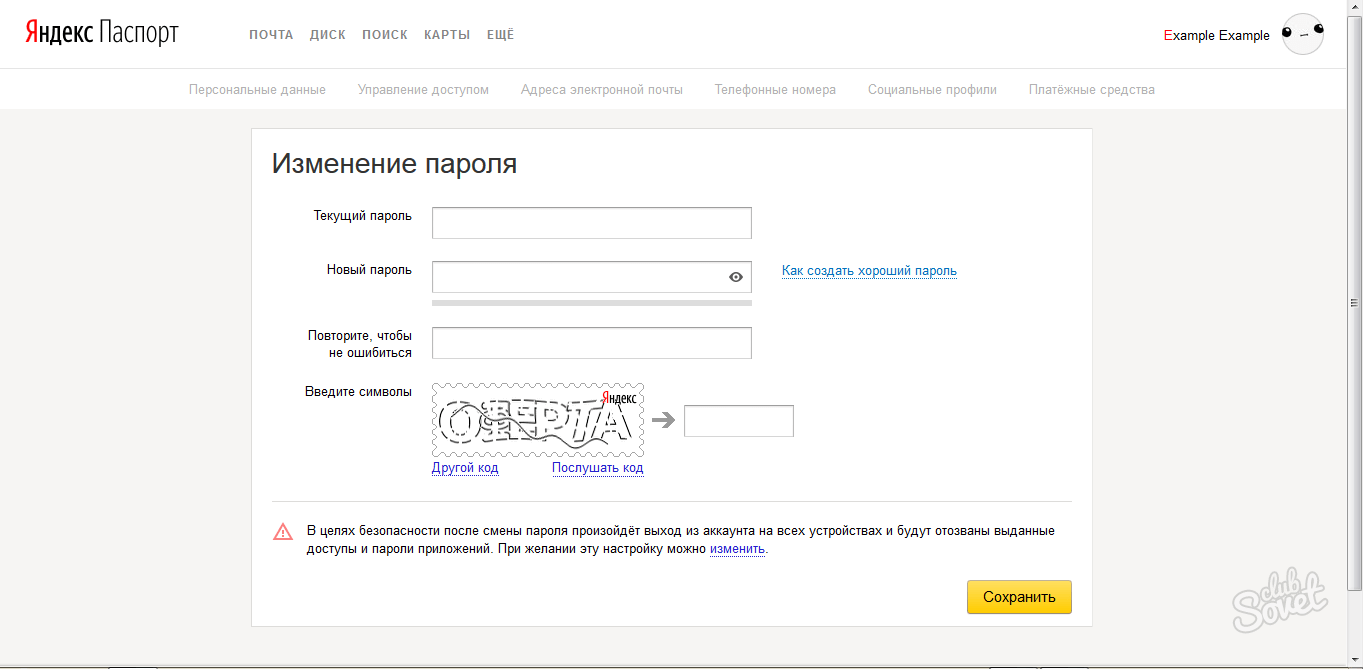1363x669 pixels.
Task: Switch to Персональные данные tab
Action: (257, 90)
